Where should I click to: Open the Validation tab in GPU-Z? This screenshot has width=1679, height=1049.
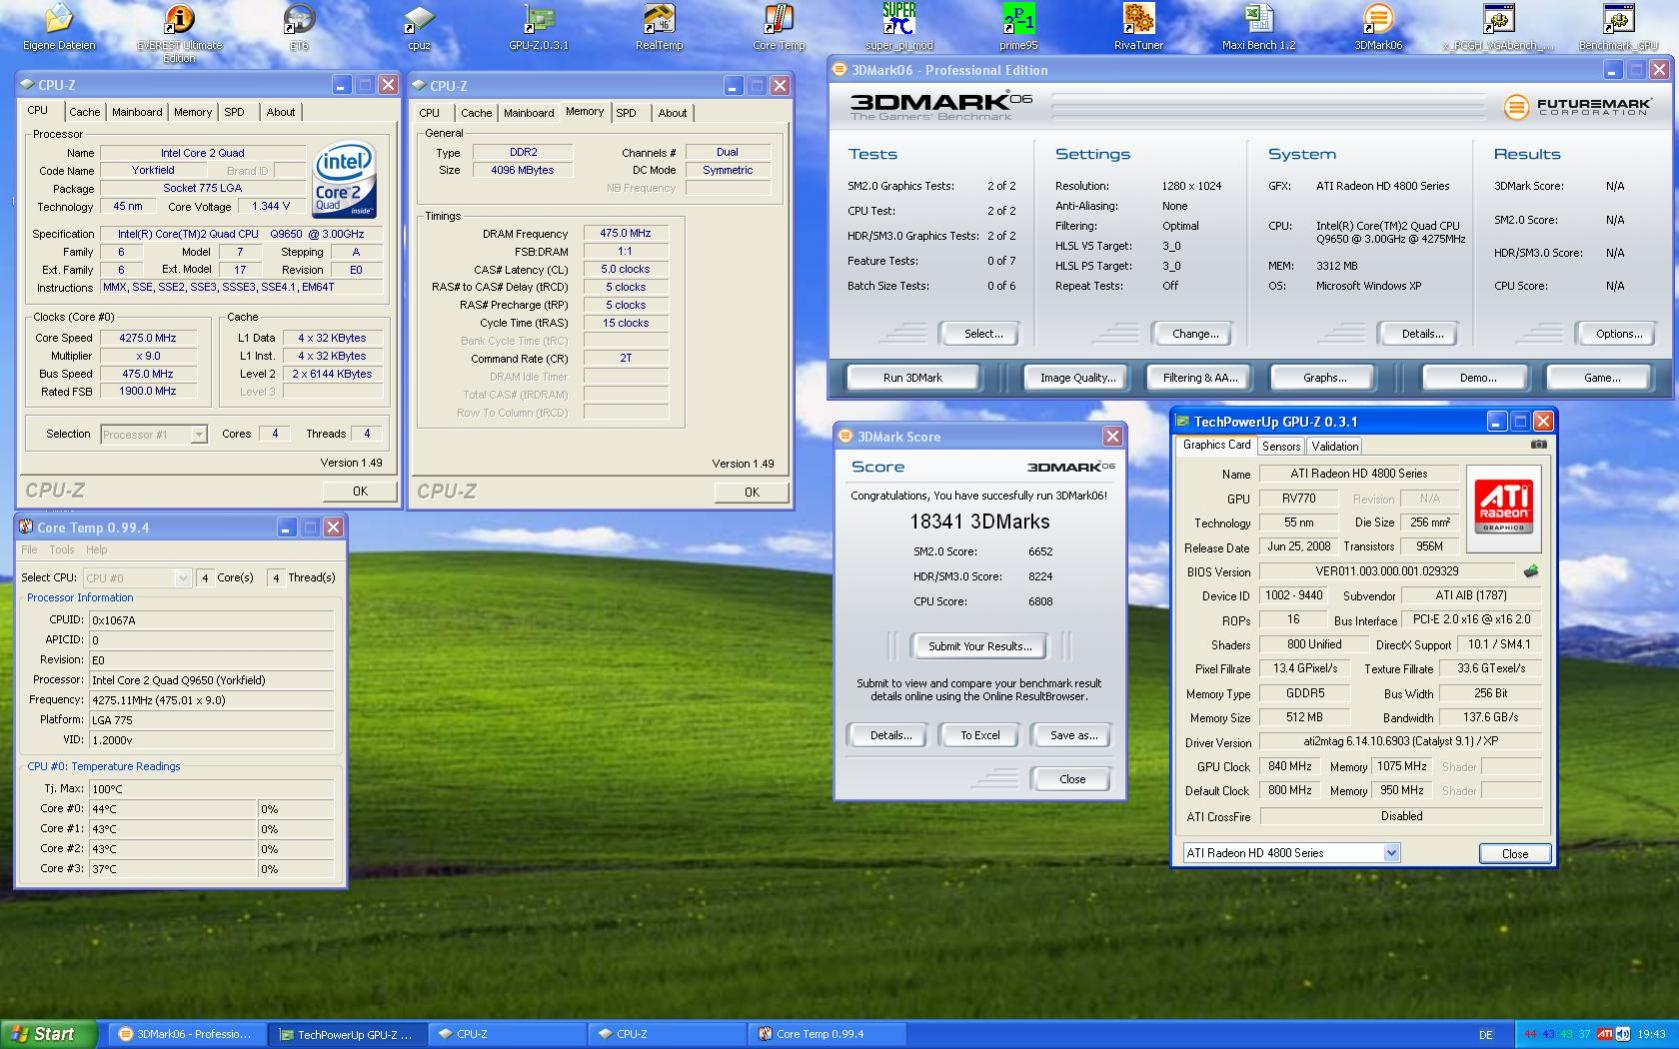pyautogui.click(x=1335, y=447)
